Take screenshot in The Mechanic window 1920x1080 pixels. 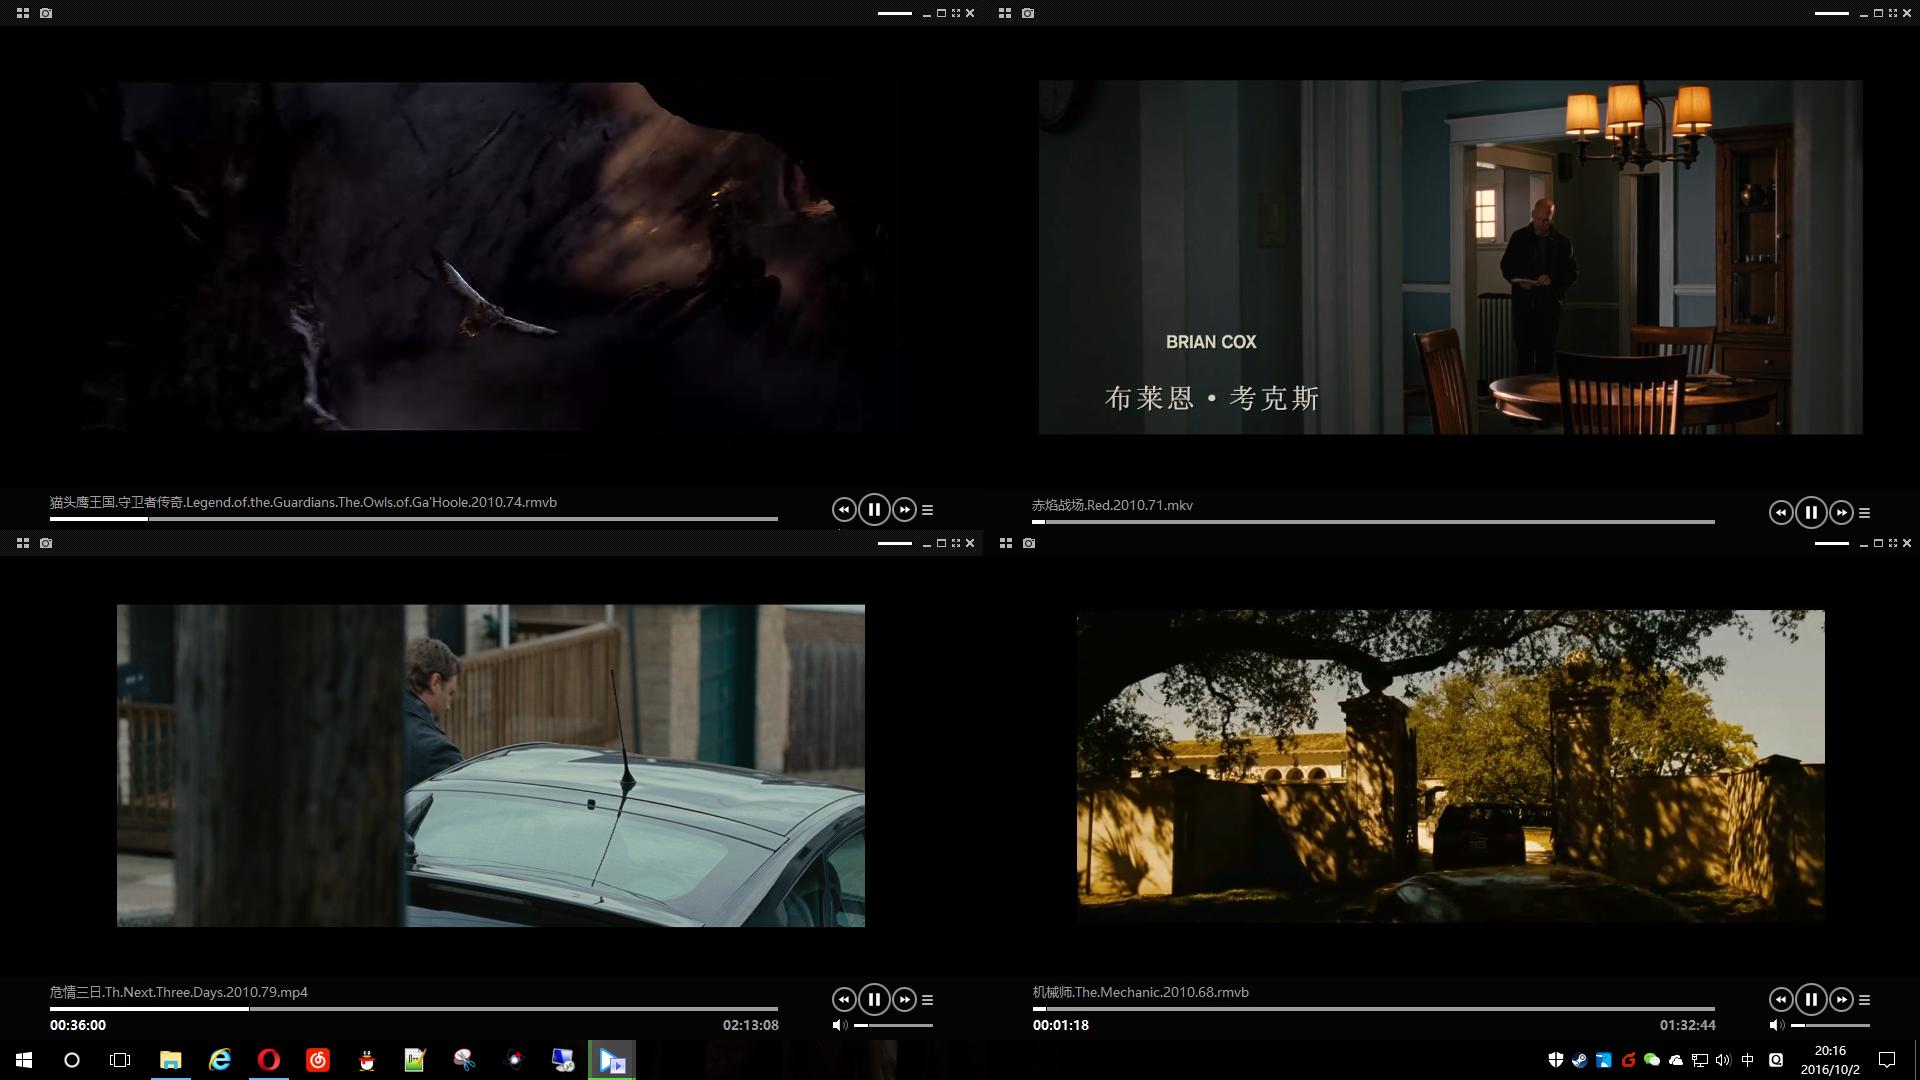(1029, 543)
